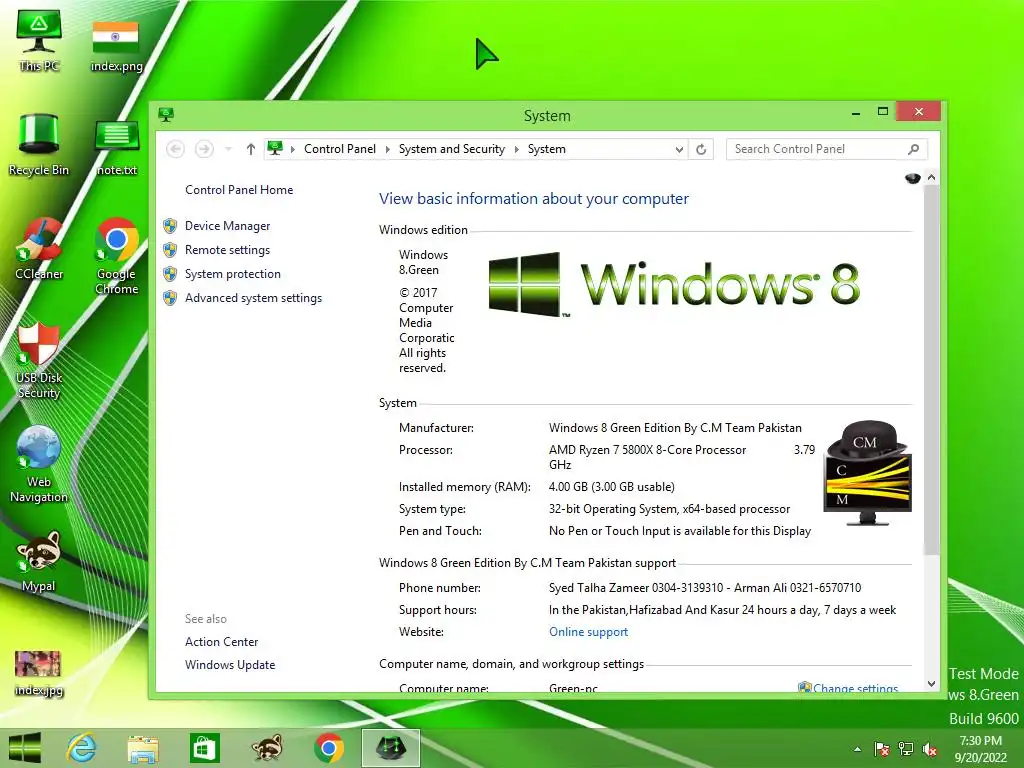1024x768 pixels.
Task: Open Windows Update under See also
Action: 230,664
